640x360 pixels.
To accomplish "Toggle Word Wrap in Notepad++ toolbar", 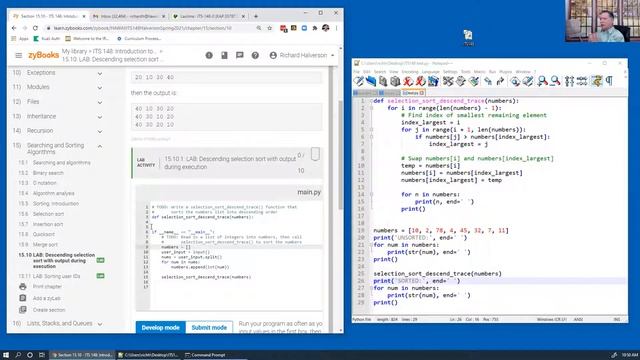I will pyautogui.click(x=597, y=81).
